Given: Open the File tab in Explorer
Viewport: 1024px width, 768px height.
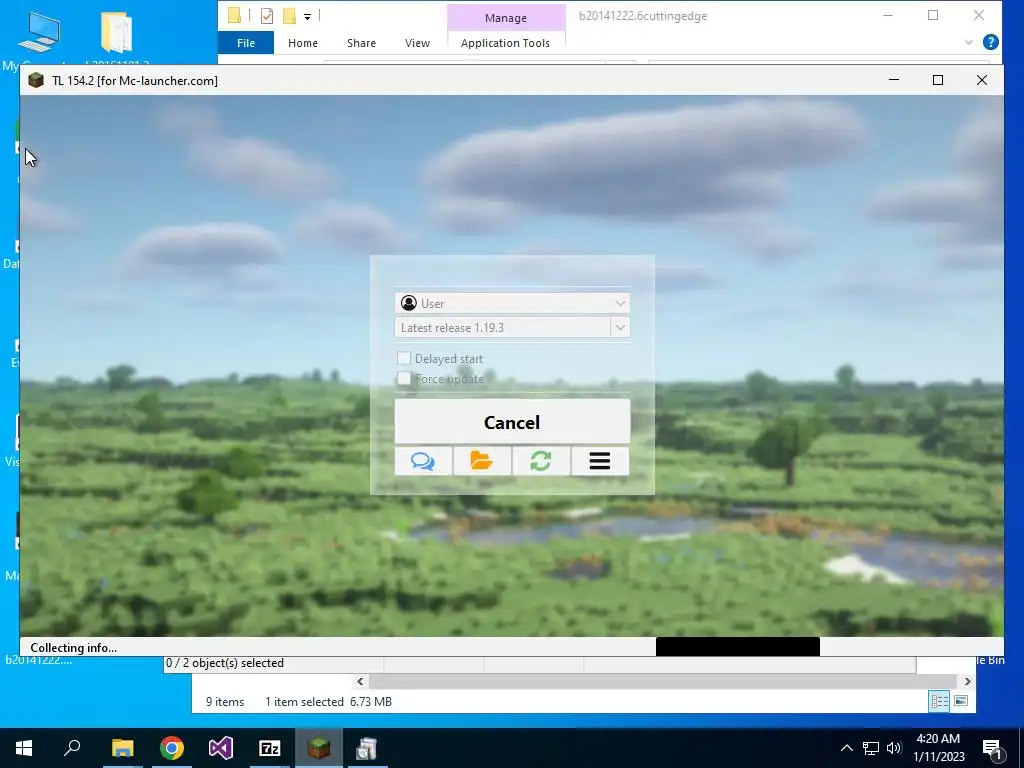Looking at the screenshot, I should 246,42.
